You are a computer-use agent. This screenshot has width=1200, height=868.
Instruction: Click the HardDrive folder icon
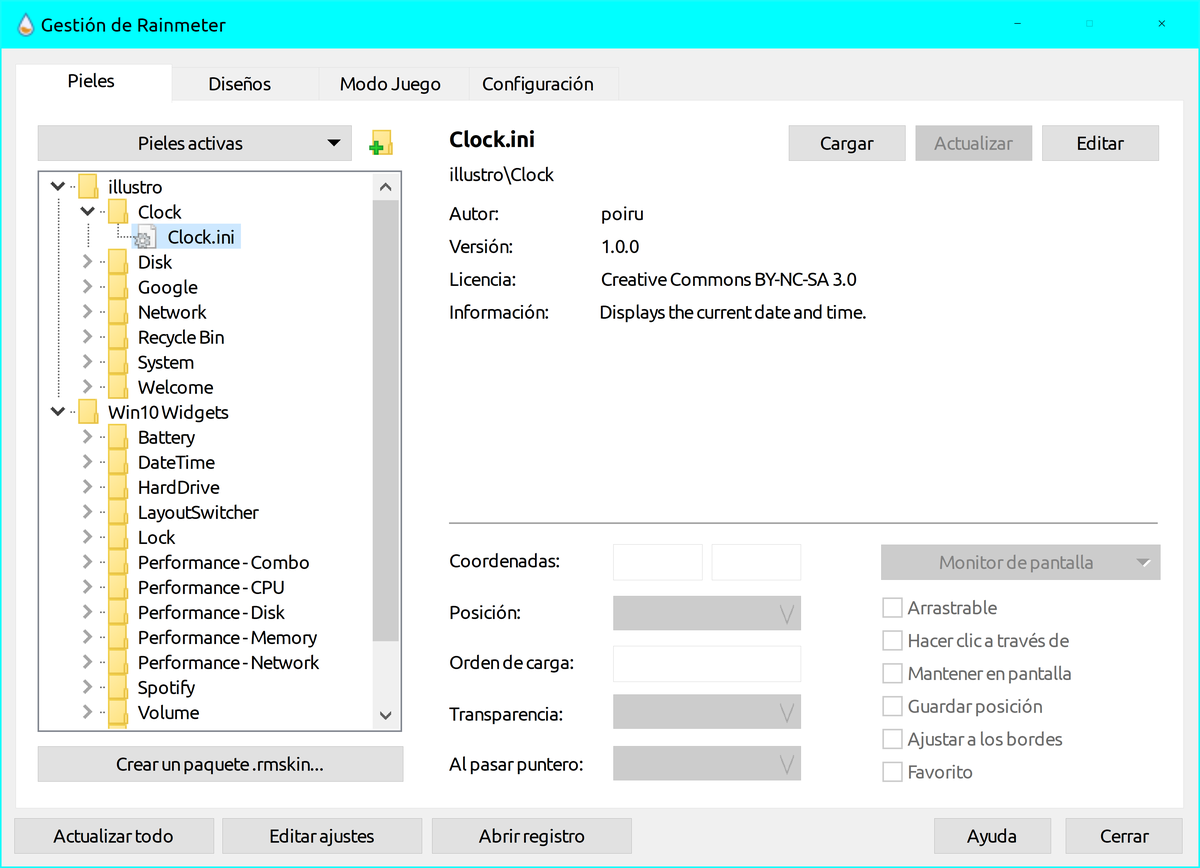click(118, 487)
